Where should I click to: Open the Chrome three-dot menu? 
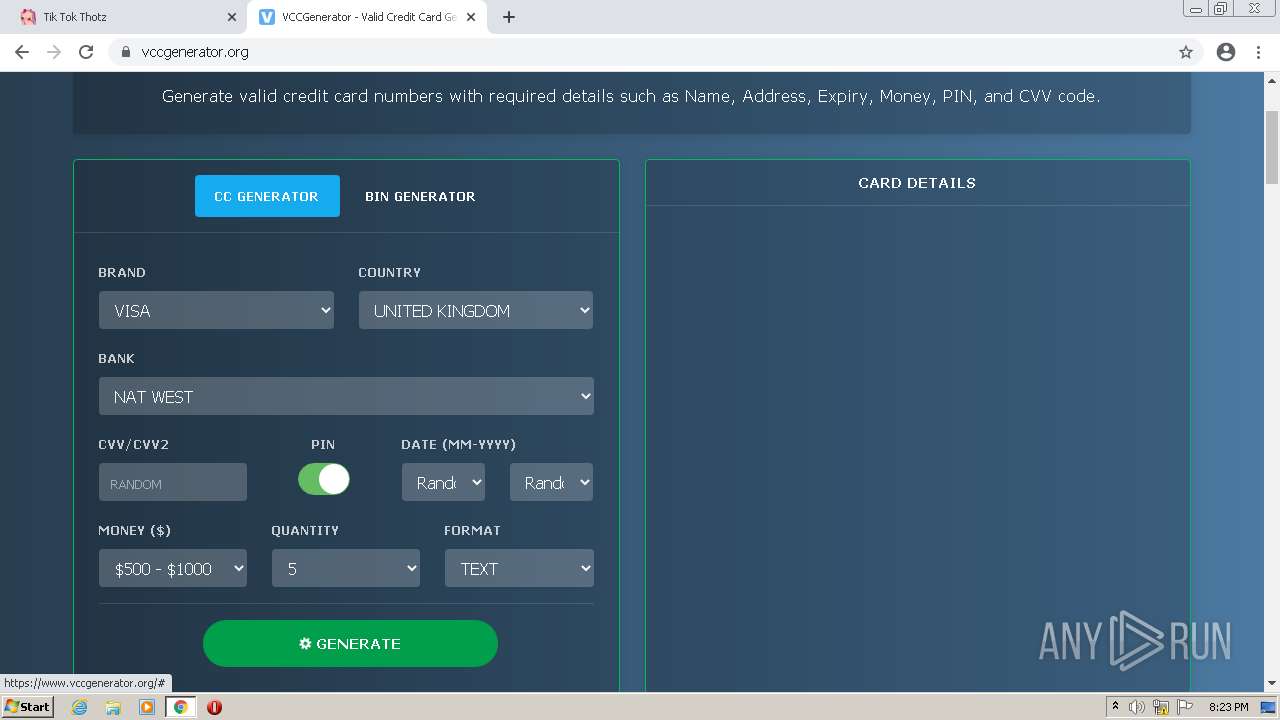(x=1258, y=52)
